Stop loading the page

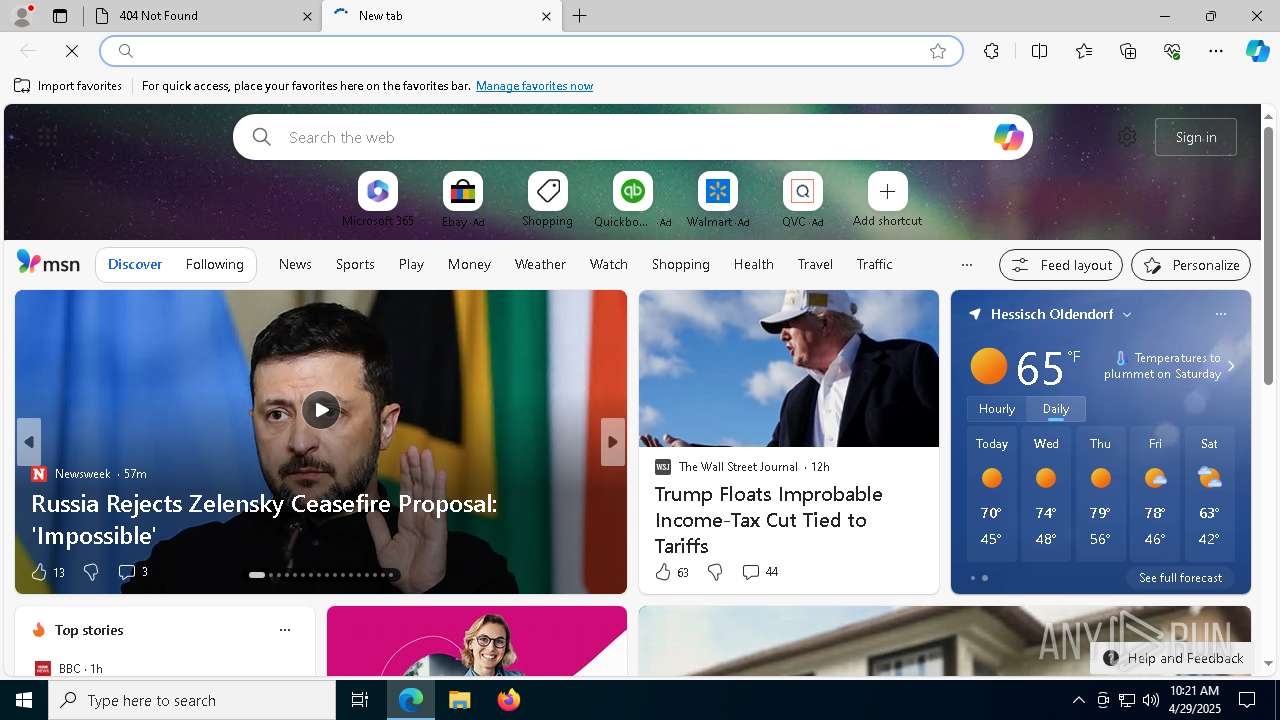point(72,51)
